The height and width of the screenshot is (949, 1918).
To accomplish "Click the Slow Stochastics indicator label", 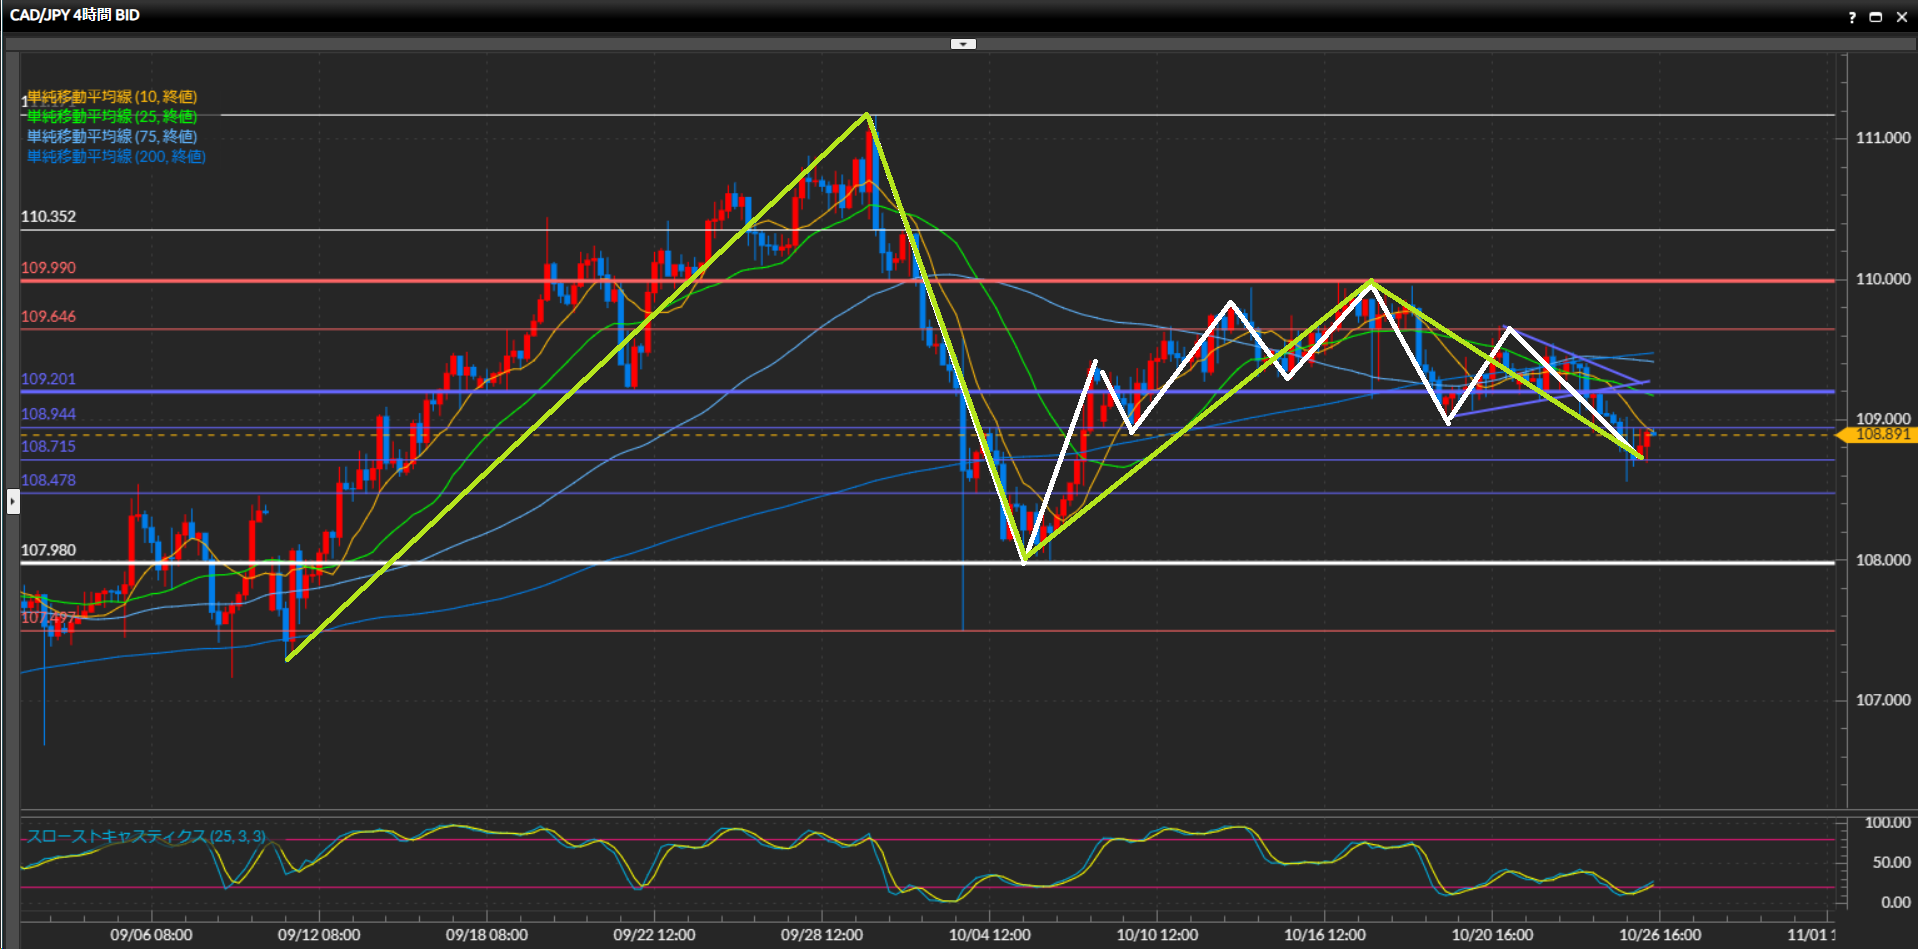I will pos(146,836).
